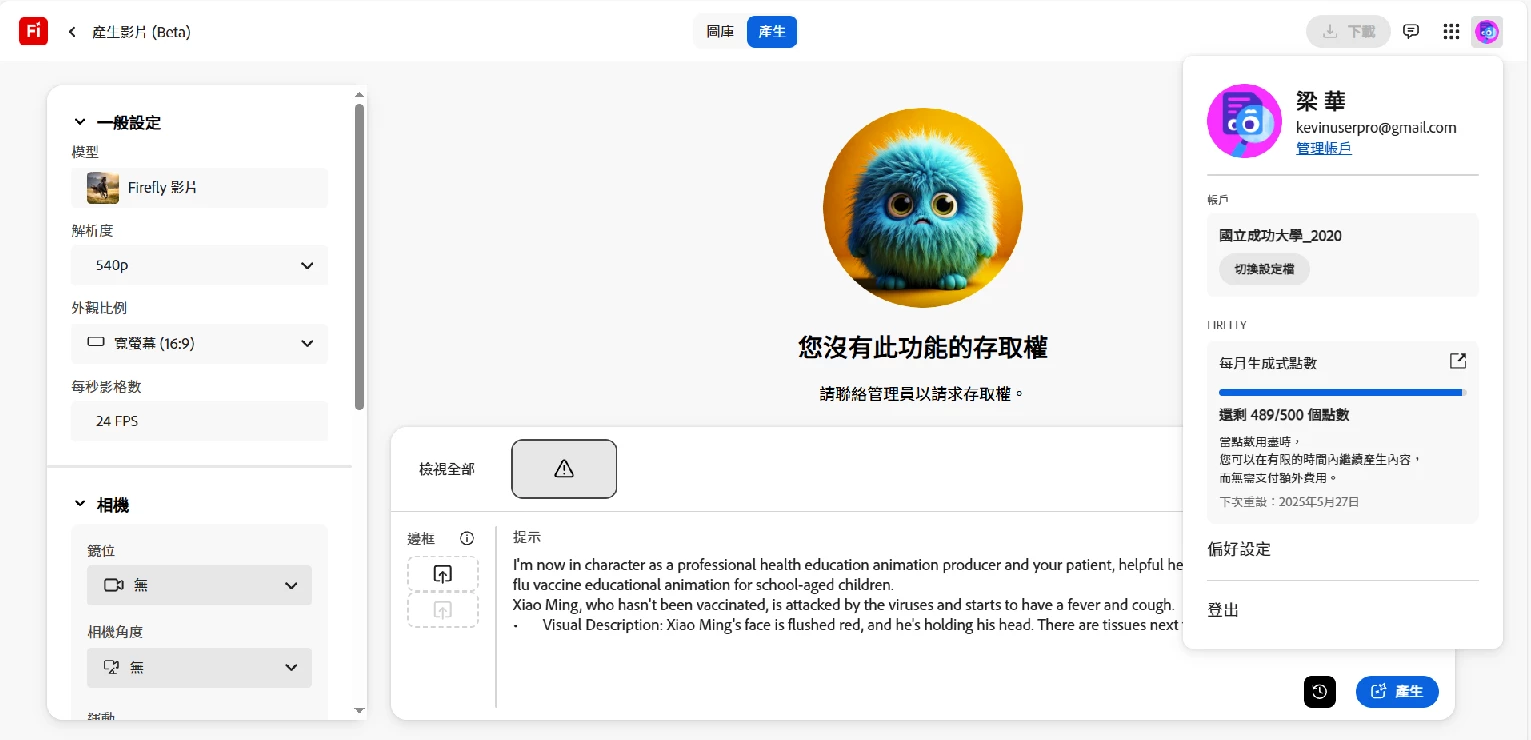Click the 管理帳戶 link
1531x740 pixels.
(x=1323, y=148)
